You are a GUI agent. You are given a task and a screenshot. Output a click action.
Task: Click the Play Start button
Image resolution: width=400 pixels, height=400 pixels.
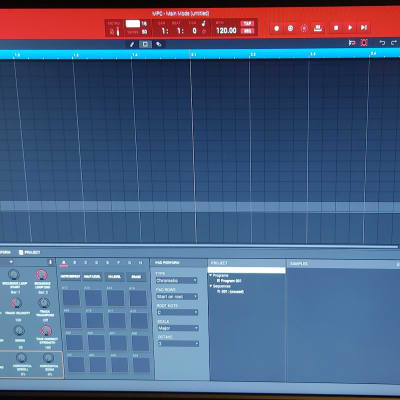[x=364, y=27]
